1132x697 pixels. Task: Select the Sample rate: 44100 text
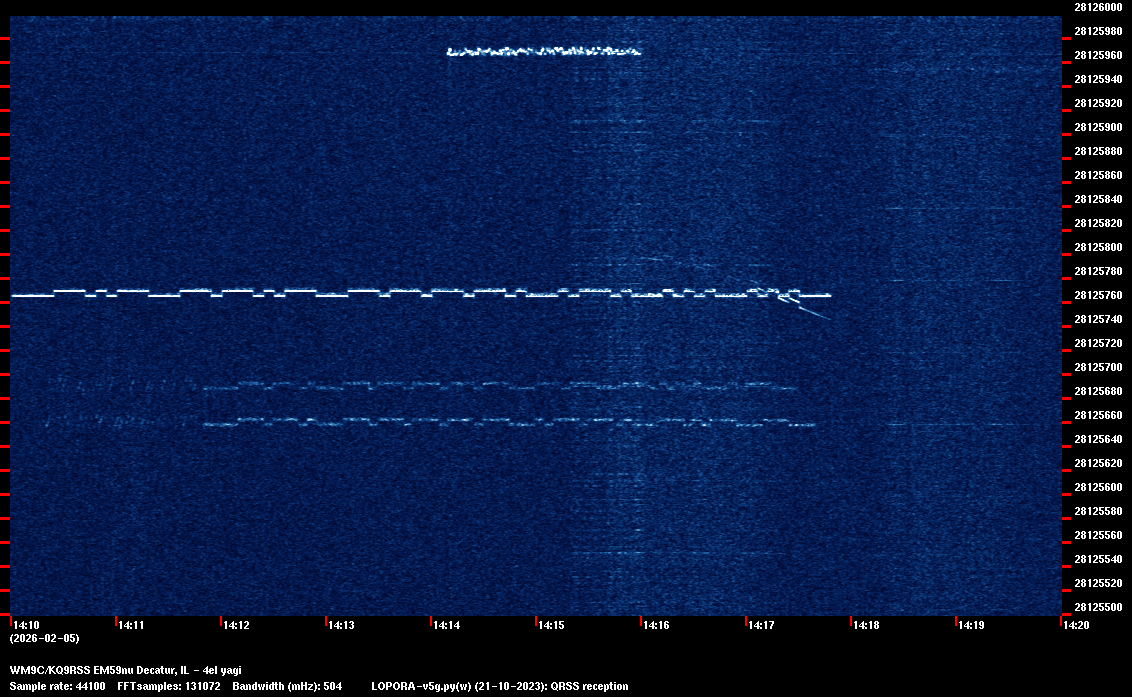(x=51, y=686)
